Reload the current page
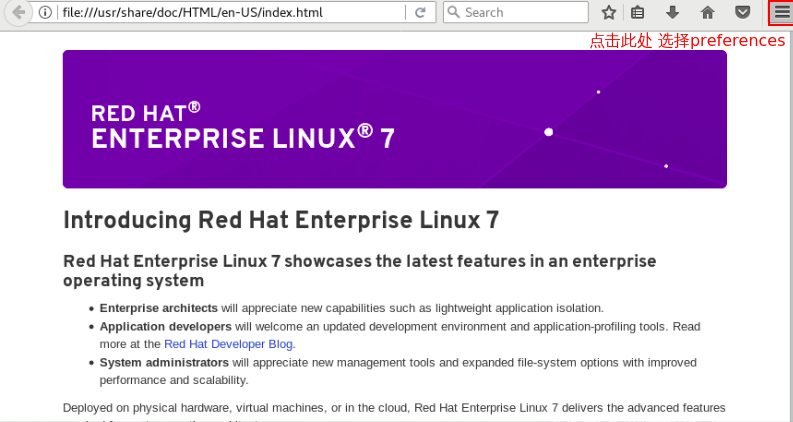This screenshot has width=793, height=422. tap(420, 13)
